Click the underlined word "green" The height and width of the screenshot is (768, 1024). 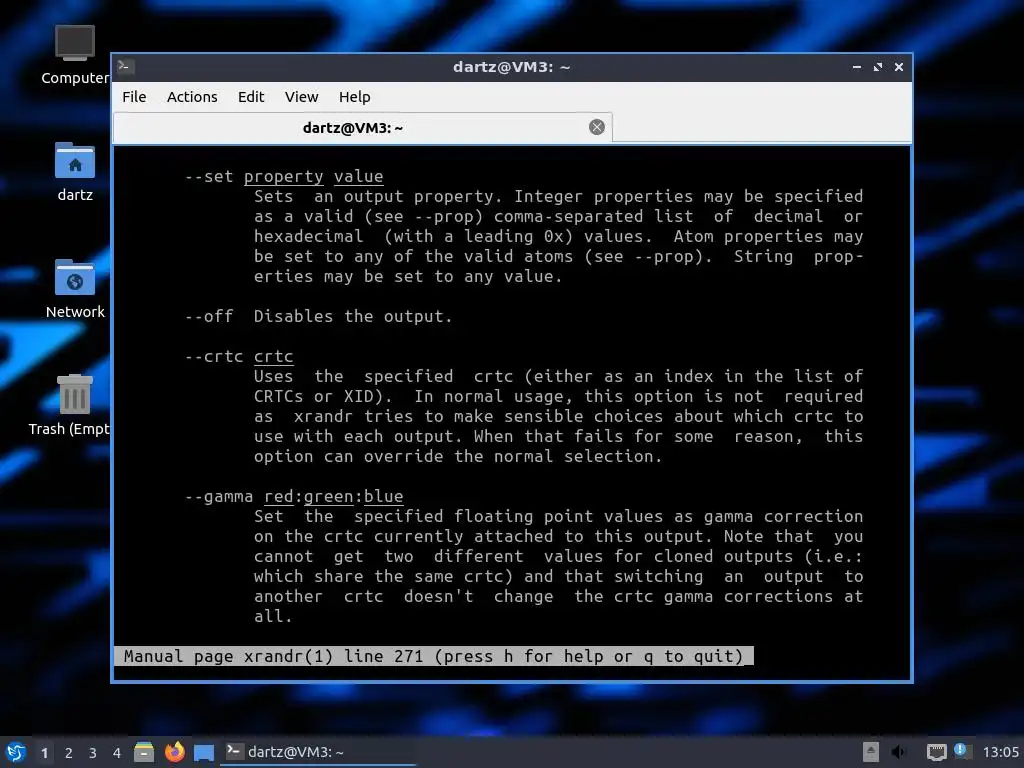328,496
